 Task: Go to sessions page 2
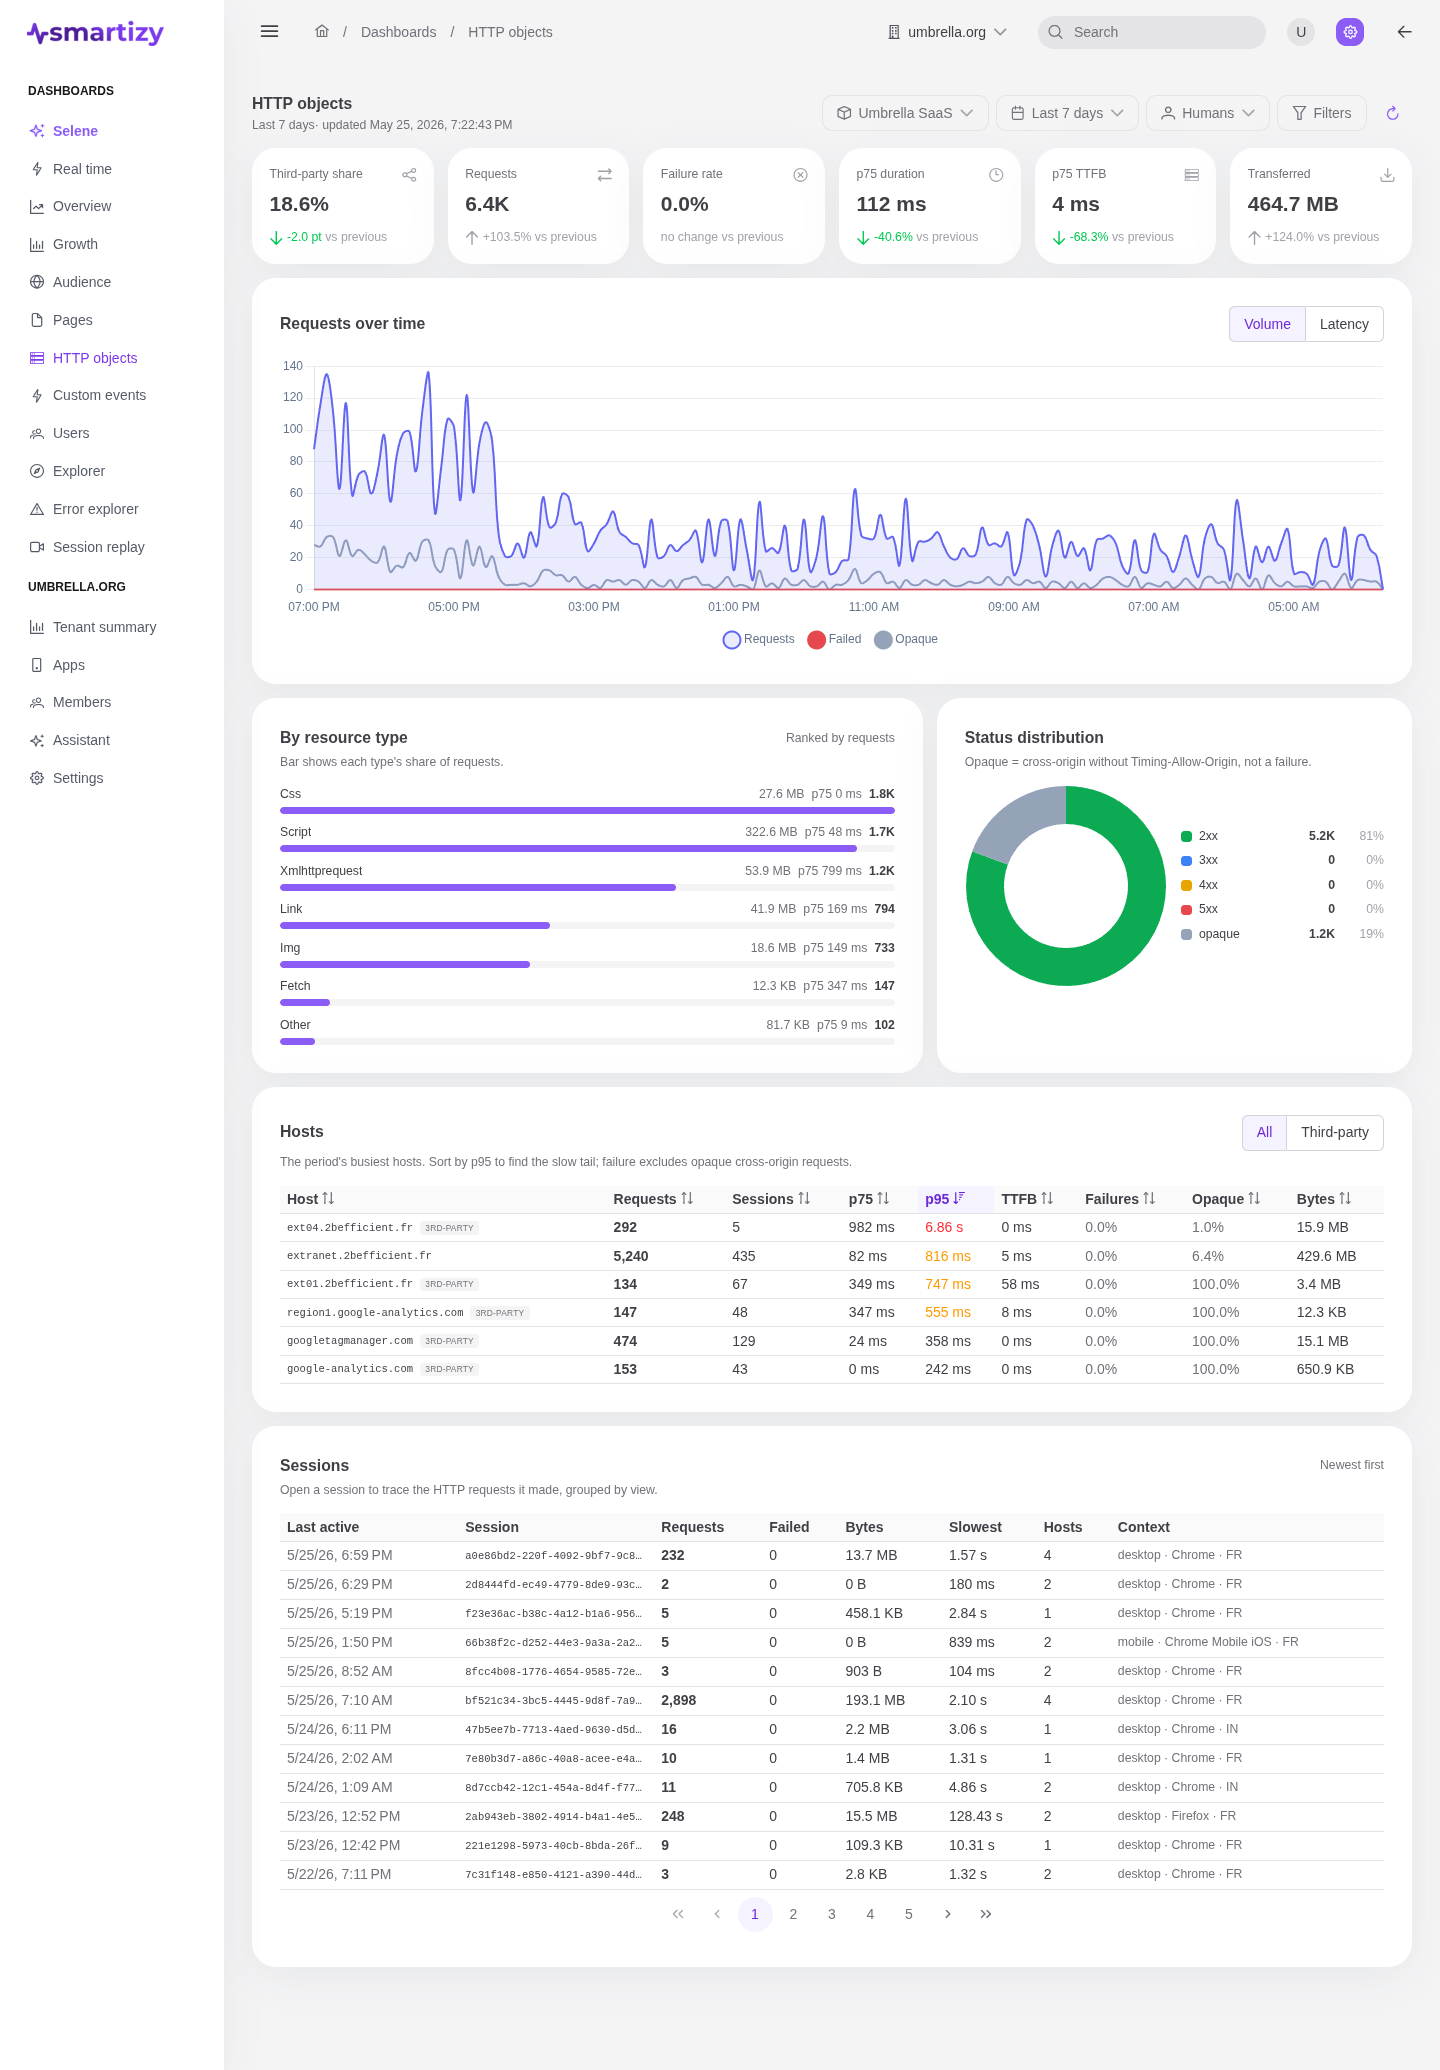[793, 1914]
